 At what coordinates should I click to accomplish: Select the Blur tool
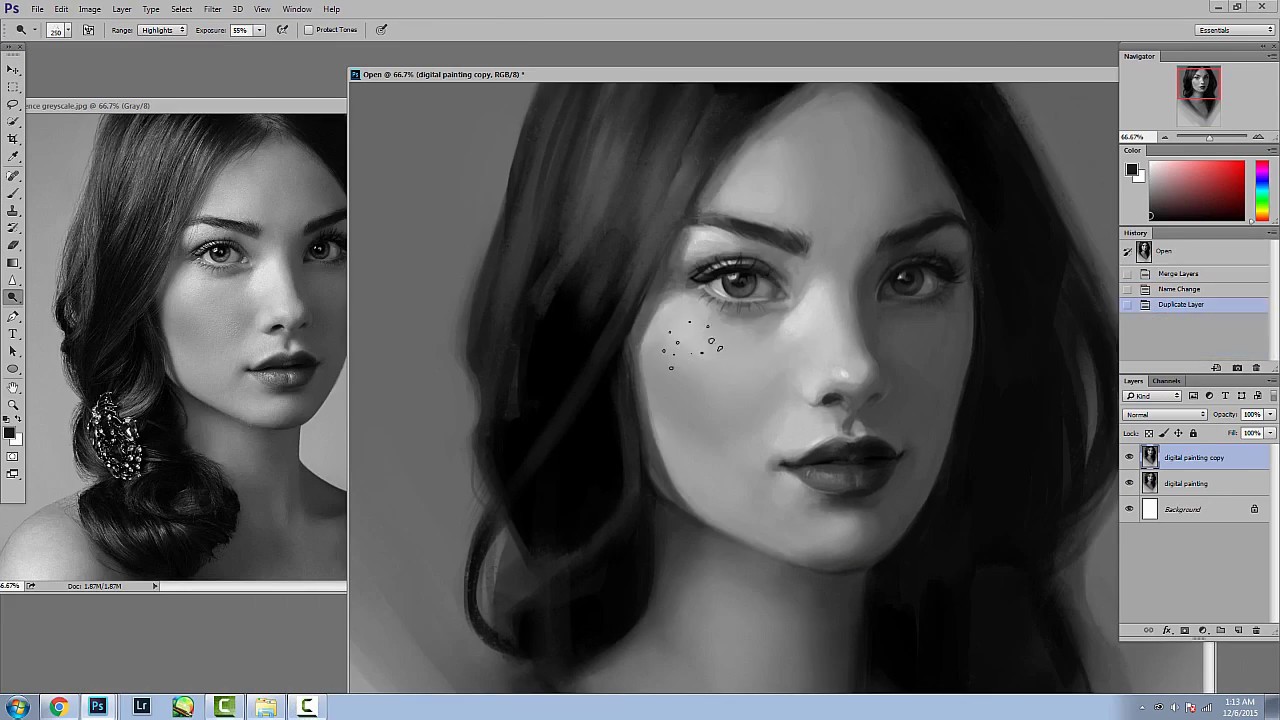13,280
